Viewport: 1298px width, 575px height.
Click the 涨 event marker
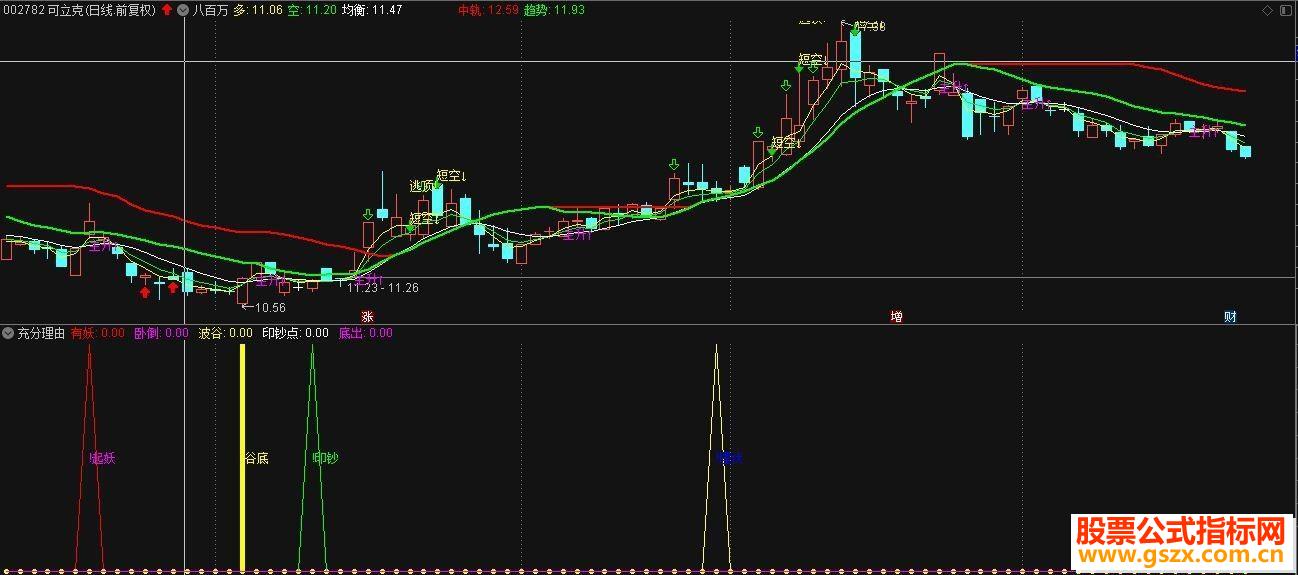point(368,317)
